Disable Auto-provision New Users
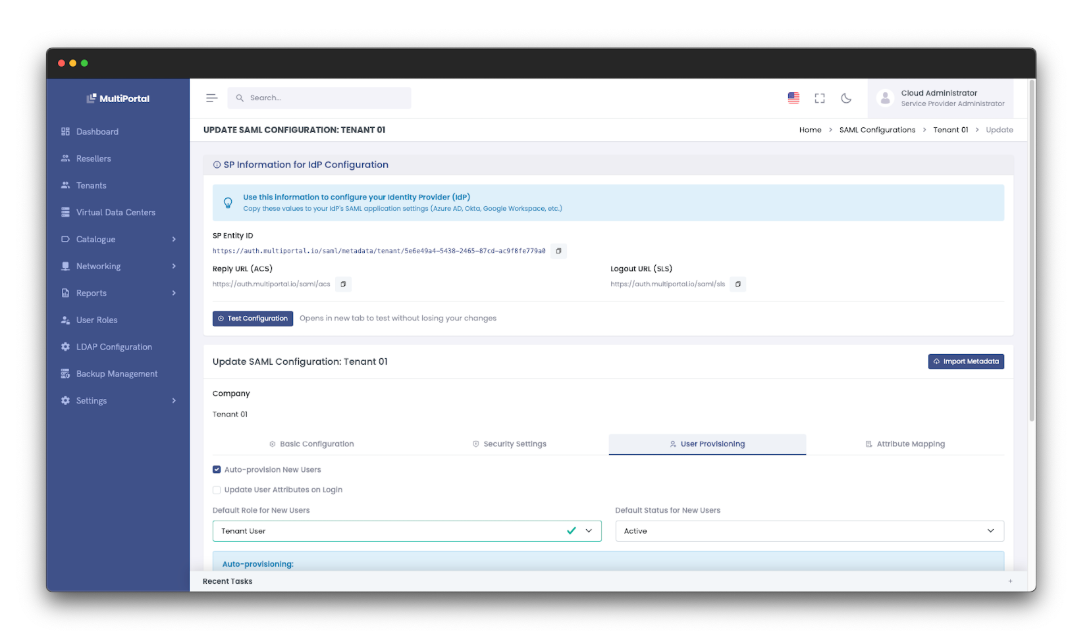The height and width of the screenshot is (639, 1081). [216, 468]
